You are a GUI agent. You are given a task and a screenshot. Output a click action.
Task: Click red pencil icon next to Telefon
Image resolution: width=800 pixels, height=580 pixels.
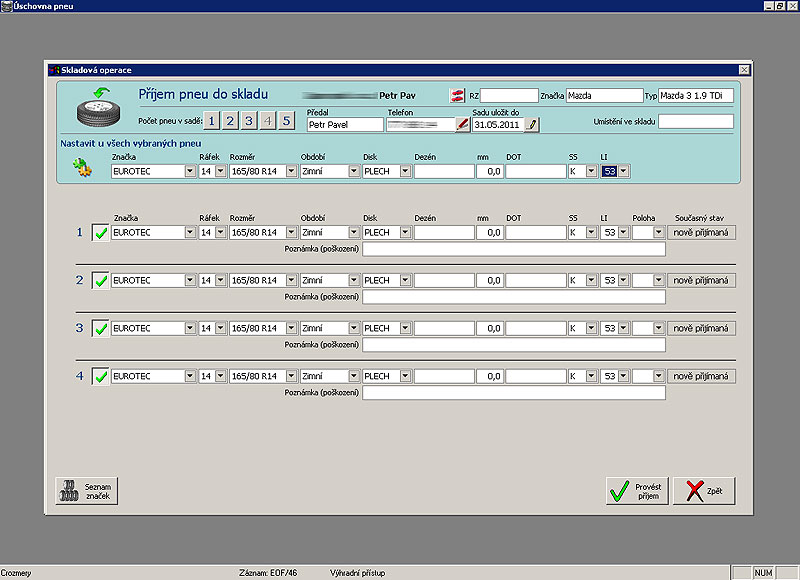462,124
